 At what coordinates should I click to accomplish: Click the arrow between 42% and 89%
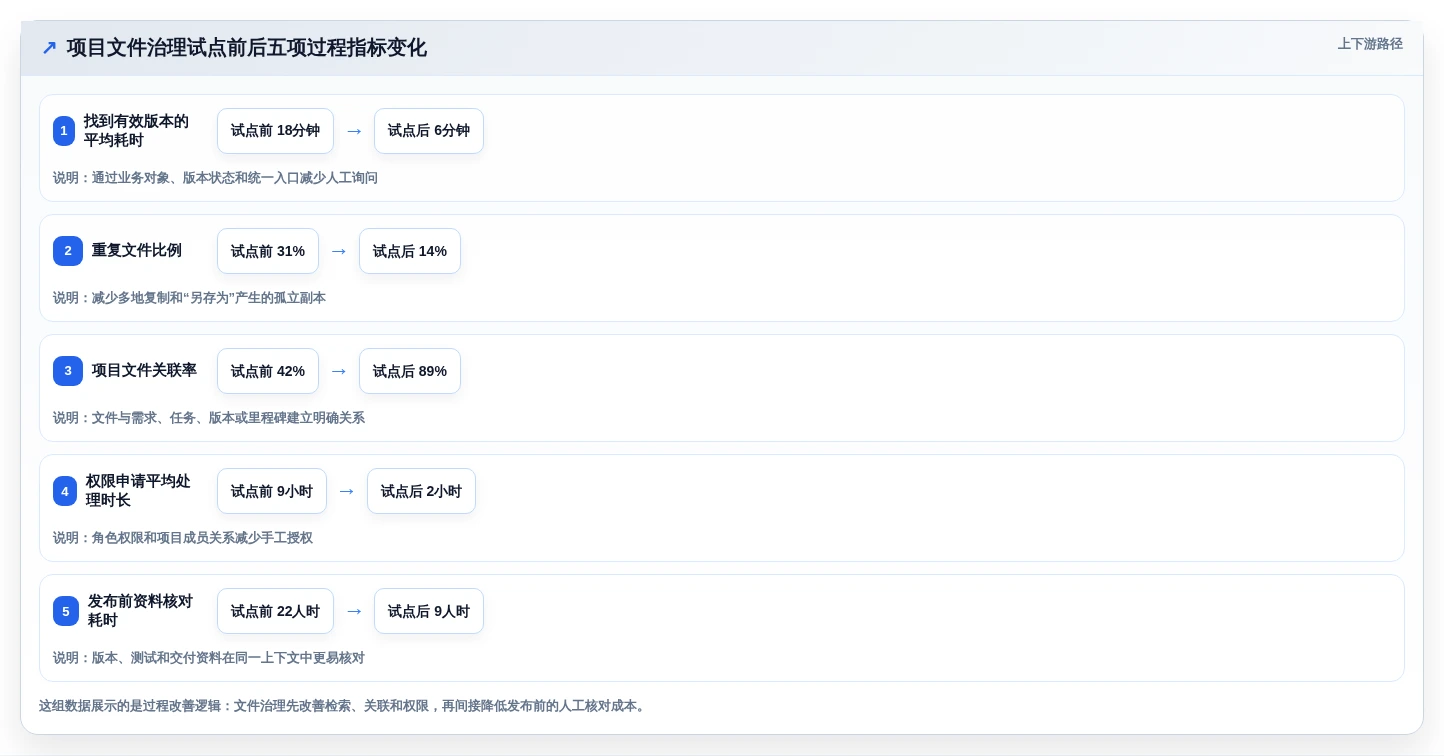tap(339, 371)
